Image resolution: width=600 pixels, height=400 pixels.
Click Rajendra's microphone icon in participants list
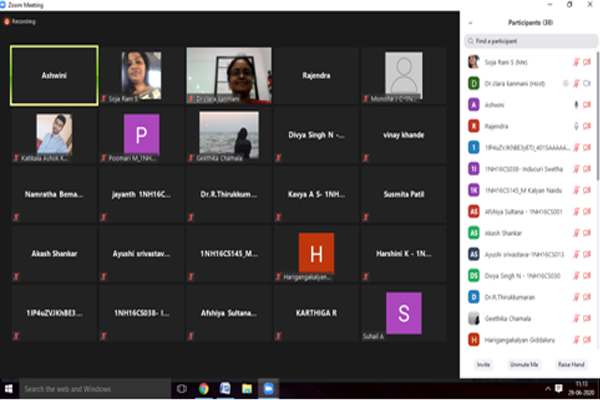coord(576,125)
